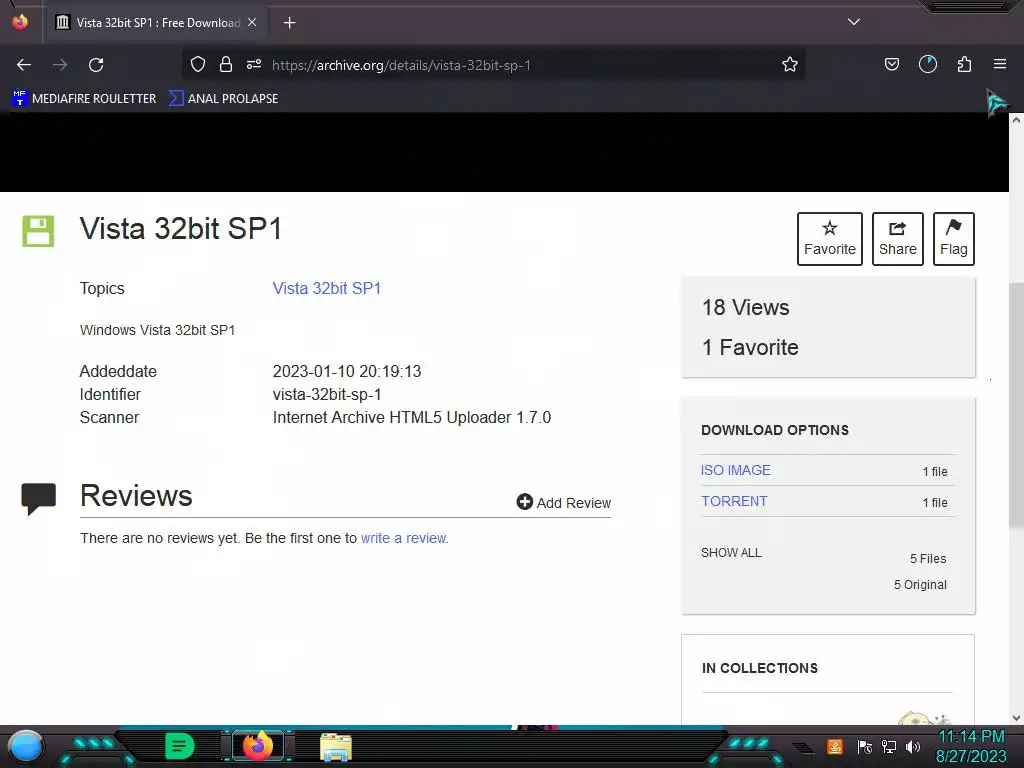Save page to Pocket
1024x768 pixels.
pyautogui.click(x=891, y=64)
